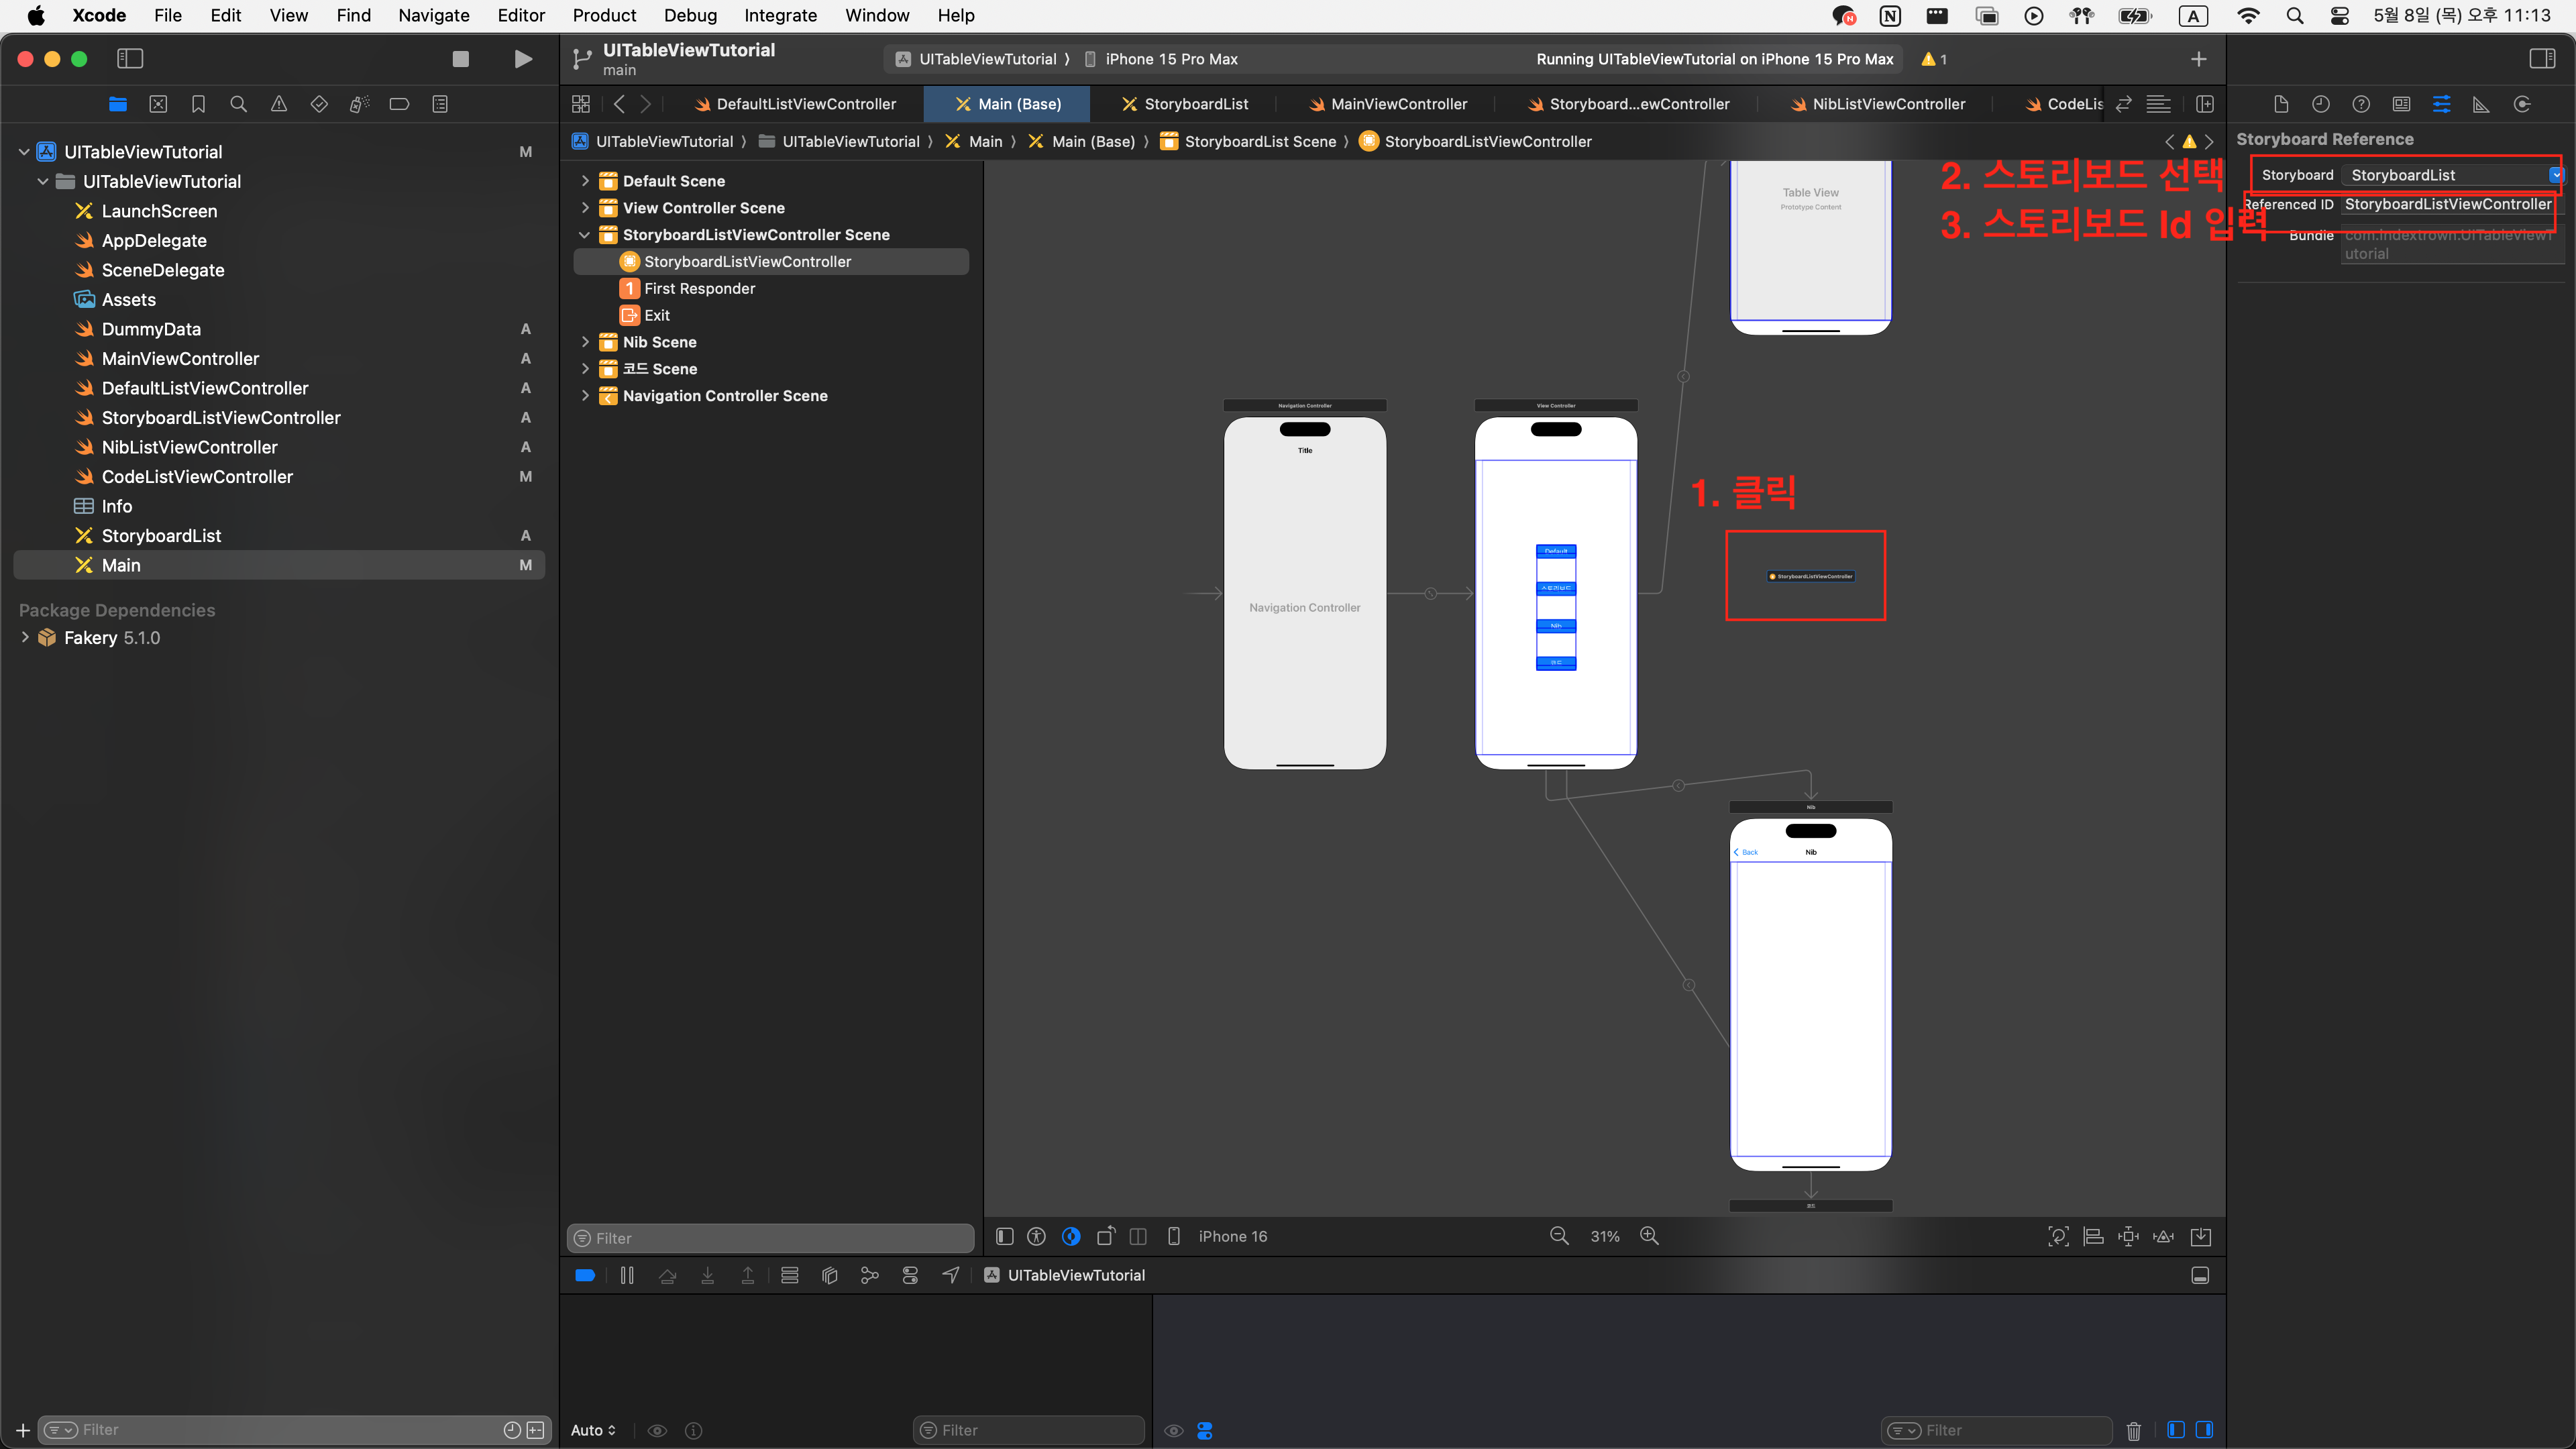Image resolution: width=2576 pixels, height=1449 pixels.
Task: Toggle the navigator sidebar visibility
Action: coord(130,59)
